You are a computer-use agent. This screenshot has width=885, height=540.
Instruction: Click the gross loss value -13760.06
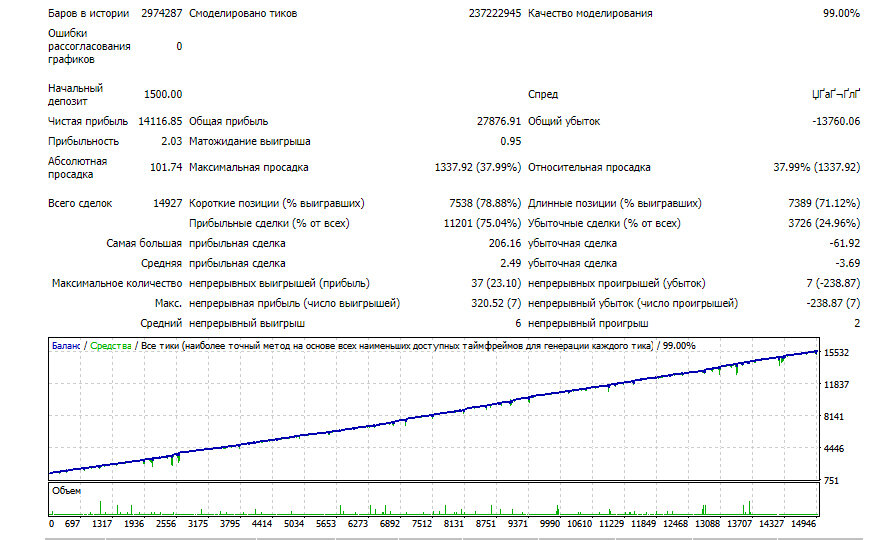pos(836,121)
